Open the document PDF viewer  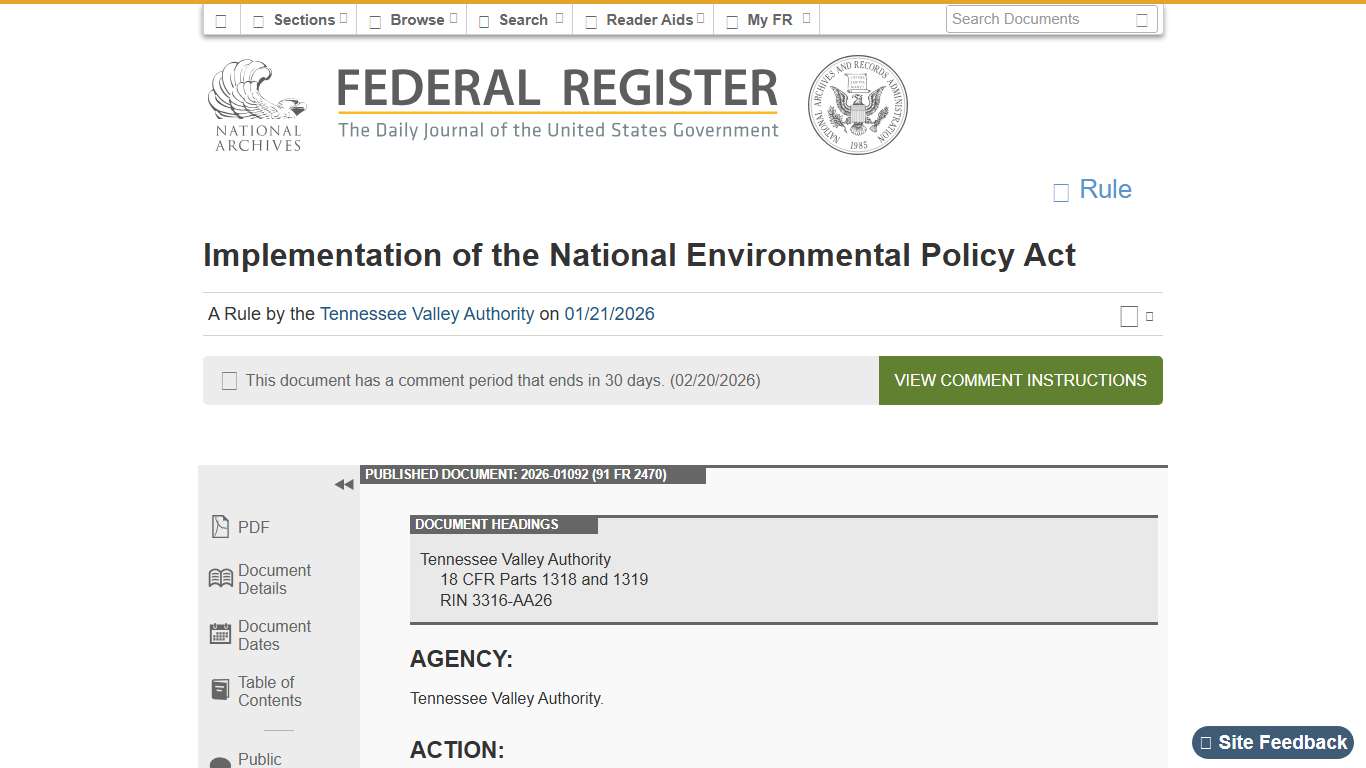click(240, 527)
